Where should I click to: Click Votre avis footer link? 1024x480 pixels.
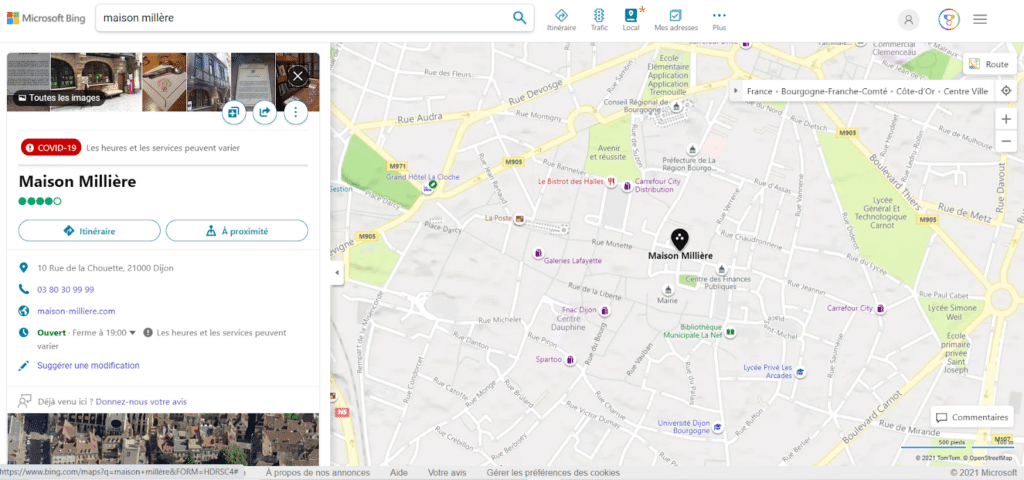[x=447, y=472]
